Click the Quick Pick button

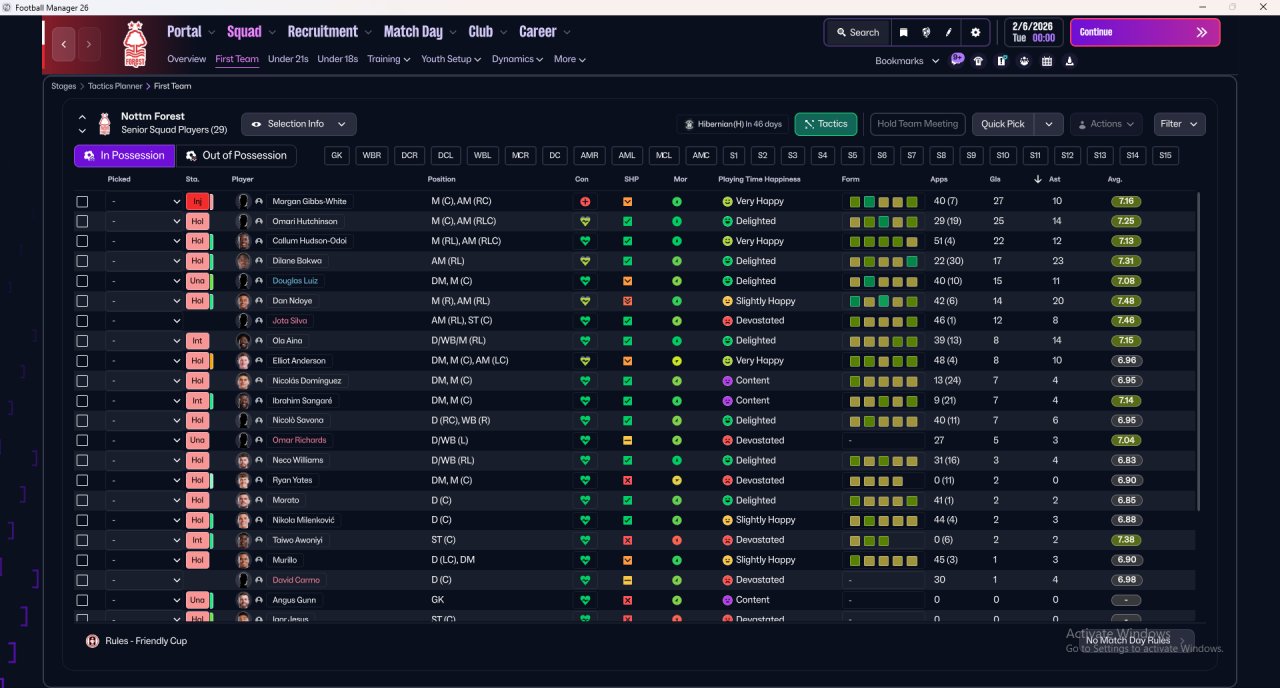(1003, 124)
